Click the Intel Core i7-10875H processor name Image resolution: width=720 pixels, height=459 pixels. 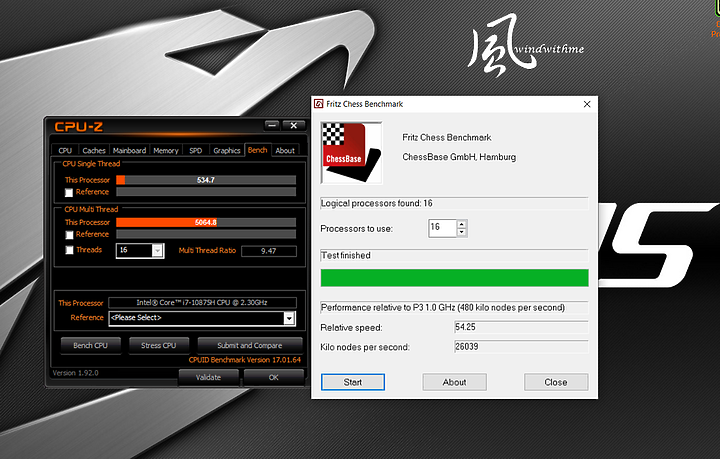point(202,302)
